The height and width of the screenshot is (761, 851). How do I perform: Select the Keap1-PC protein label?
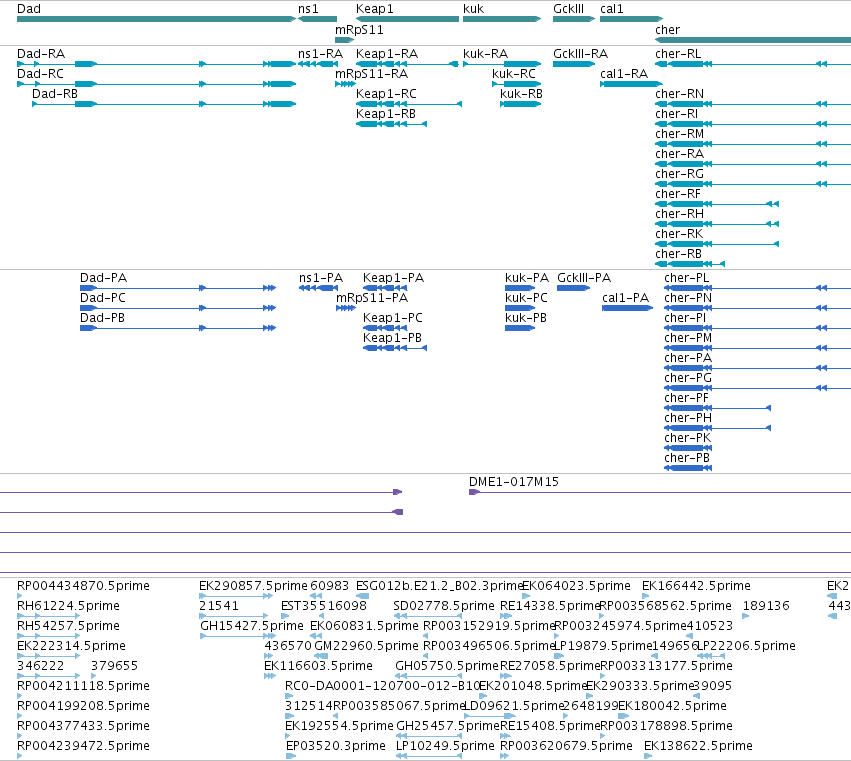point(393,318)
